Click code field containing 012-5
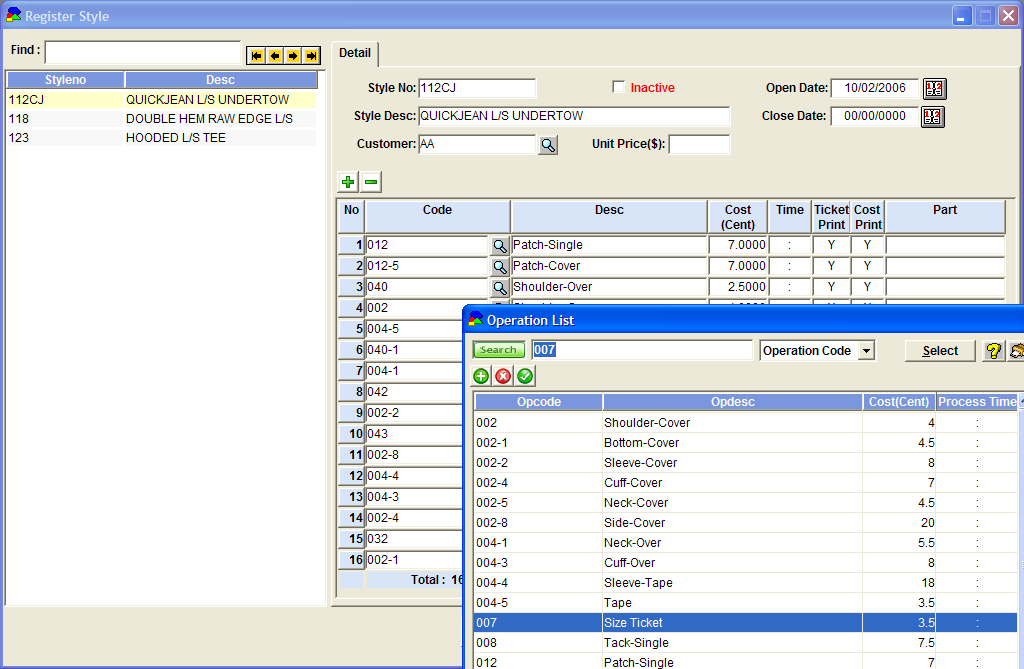 (x=426, y=266)
